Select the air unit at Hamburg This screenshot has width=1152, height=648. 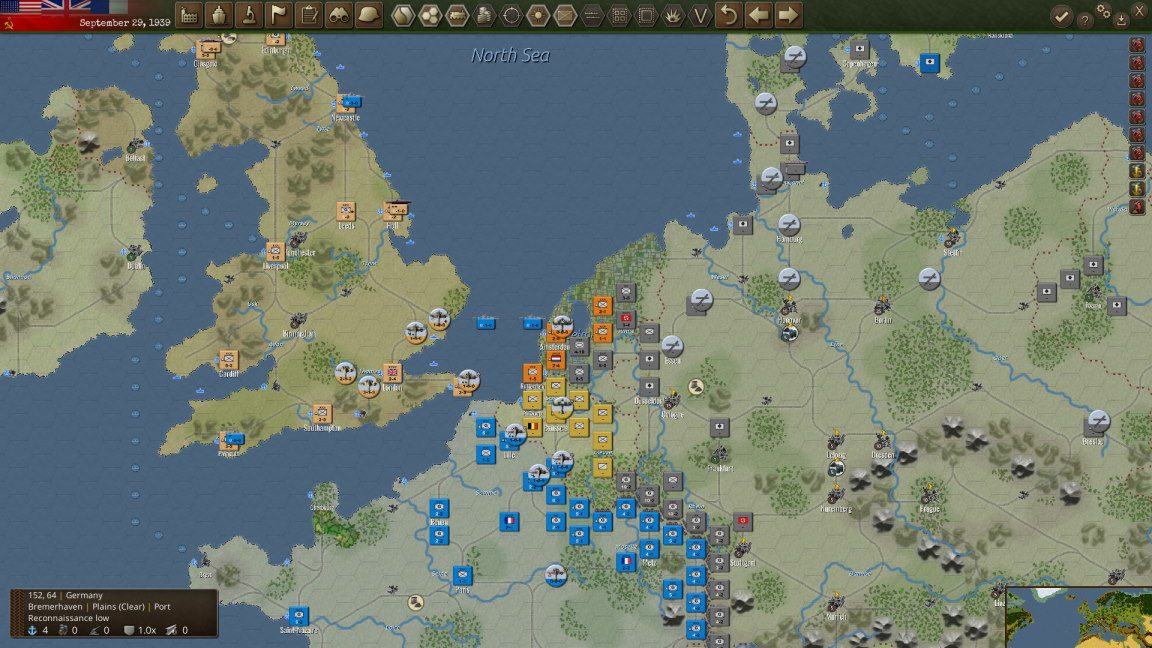(789, 224)
